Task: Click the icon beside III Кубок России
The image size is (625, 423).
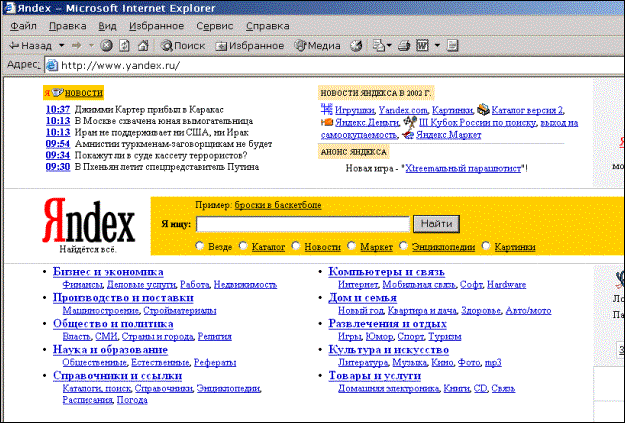Action: [x=410, y=121]
